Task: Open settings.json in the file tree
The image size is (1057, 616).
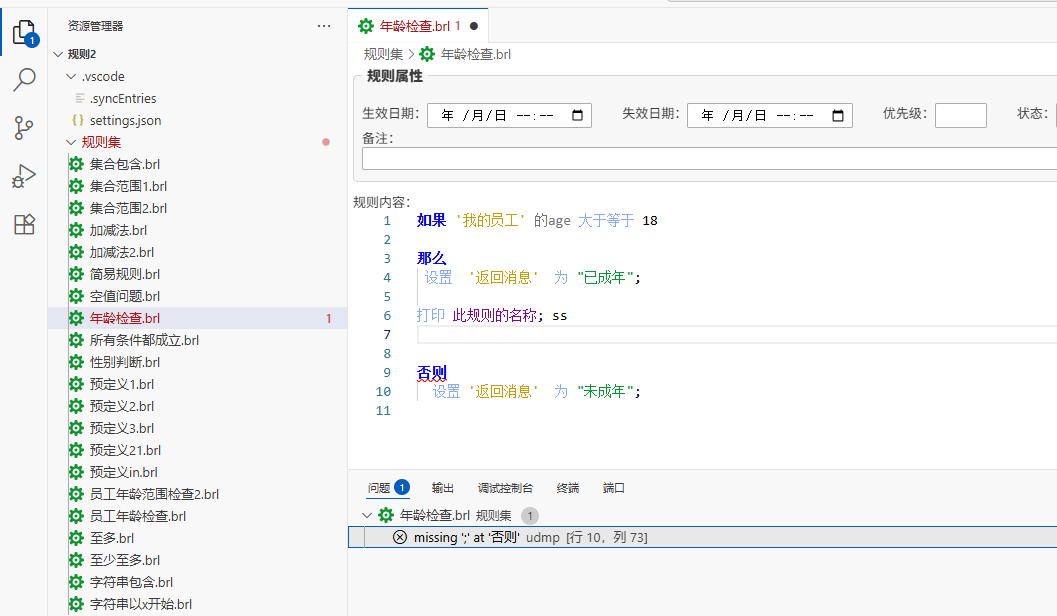Action: tap(125, 120)
